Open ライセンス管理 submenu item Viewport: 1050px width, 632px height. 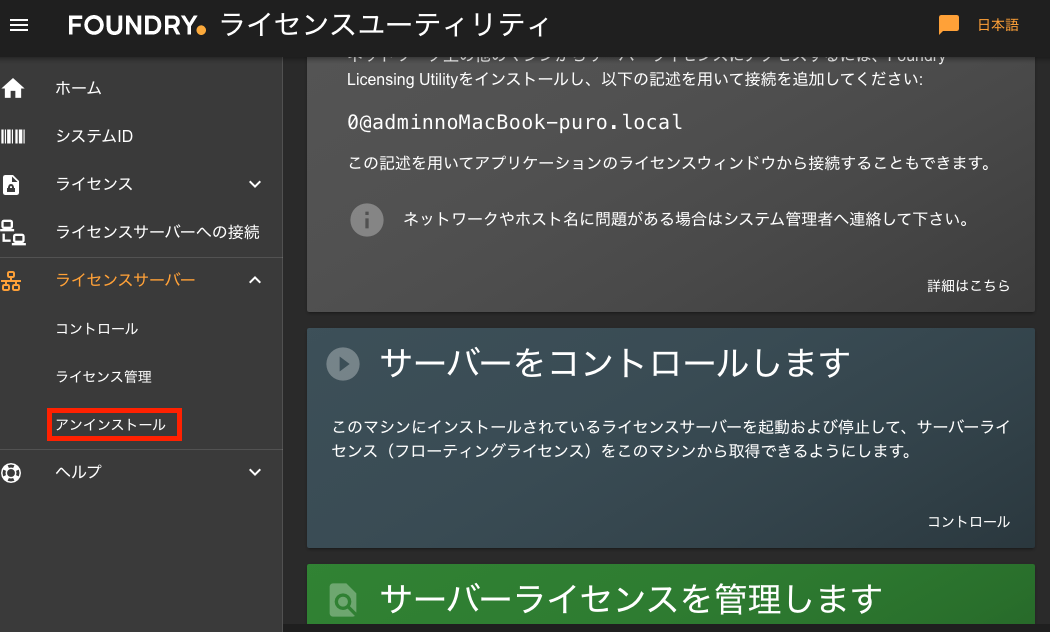pos(104,377)
